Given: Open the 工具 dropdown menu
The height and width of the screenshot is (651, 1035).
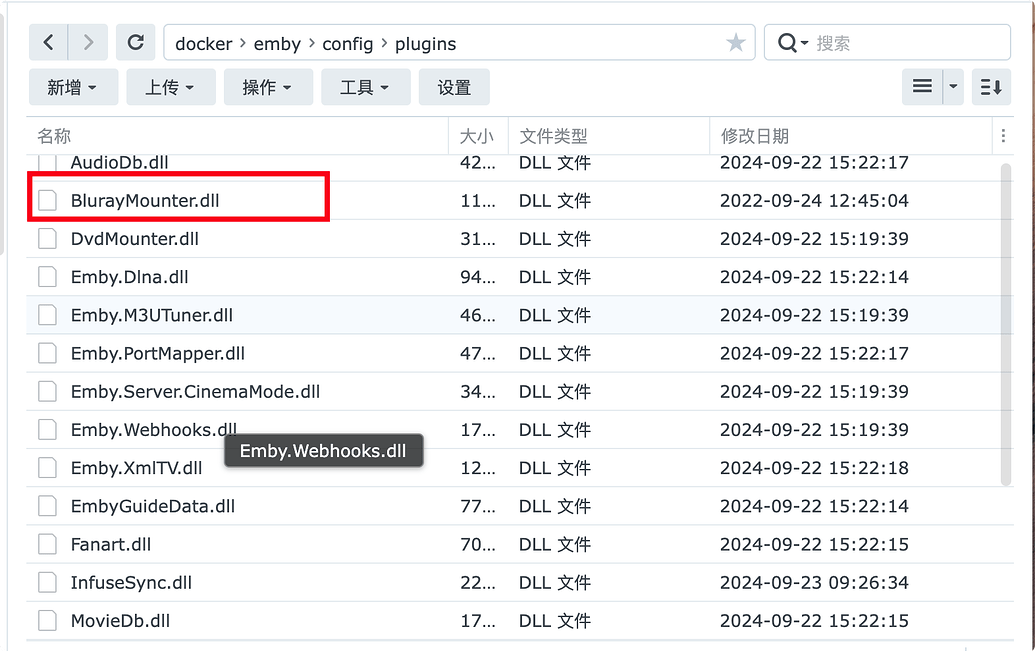Looking at the screenshot, I should click(x=366, y=86).
